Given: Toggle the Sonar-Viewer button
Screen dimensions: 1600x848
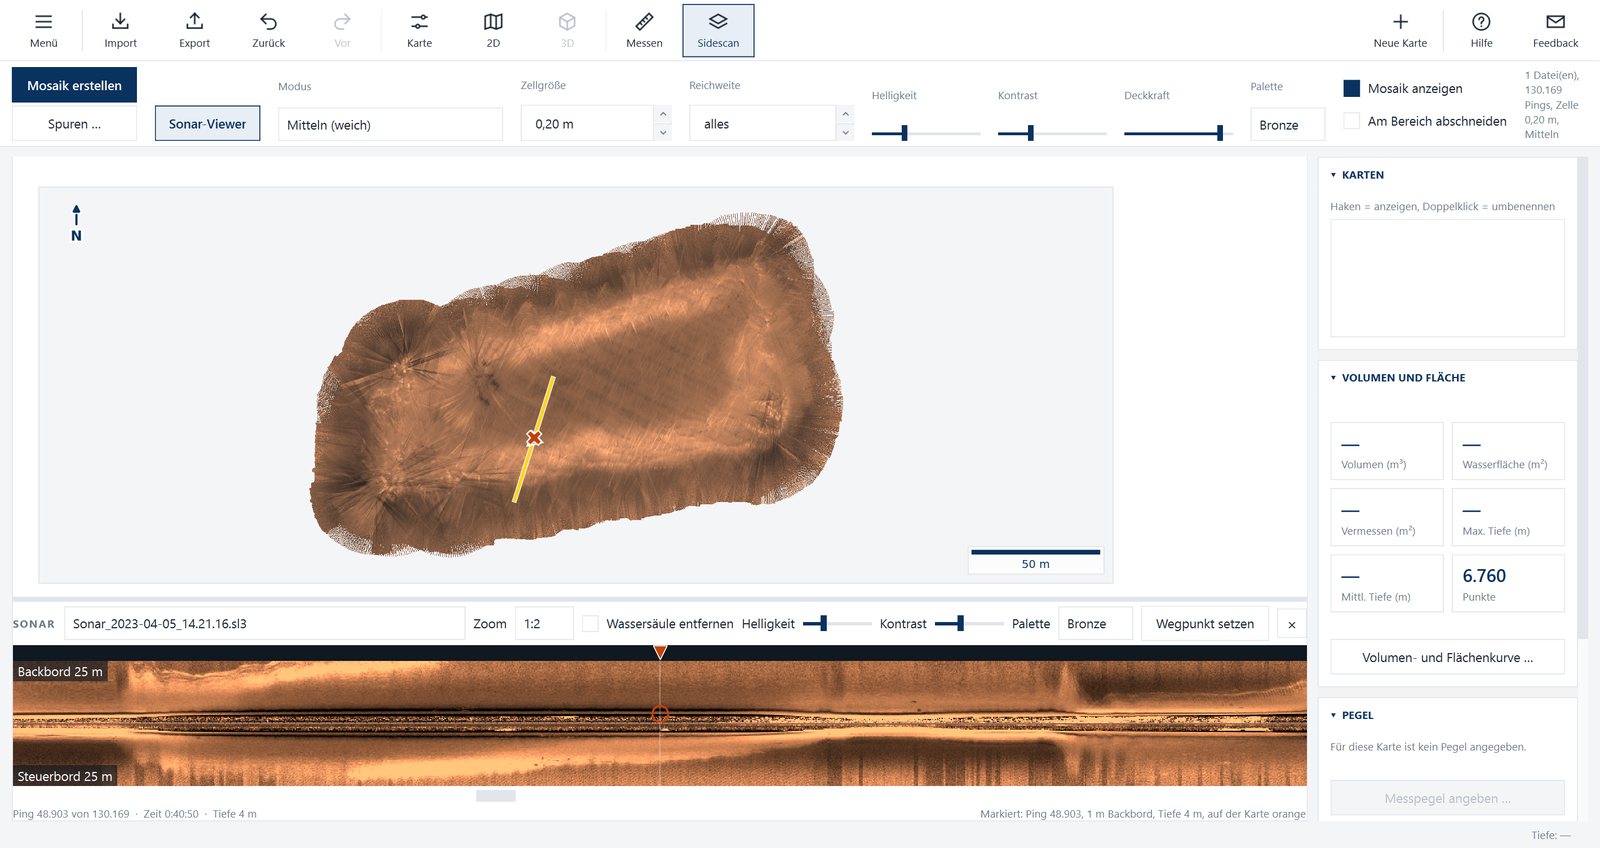Looking at the screenshot, I should pyautogui.click(x=207, y=124).
